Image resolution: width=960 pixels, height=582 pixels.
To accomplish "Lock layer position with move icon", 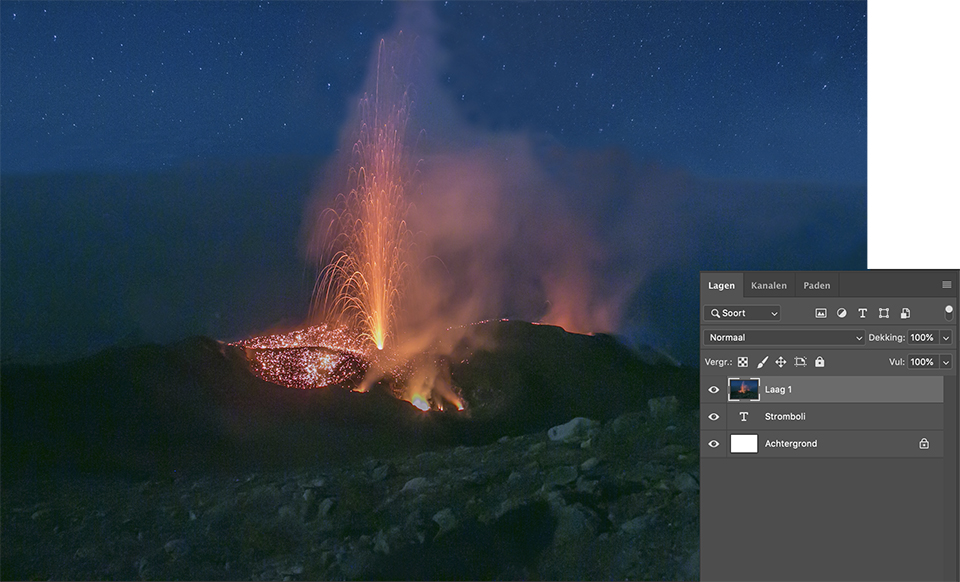I will click(x=781, y=362).
